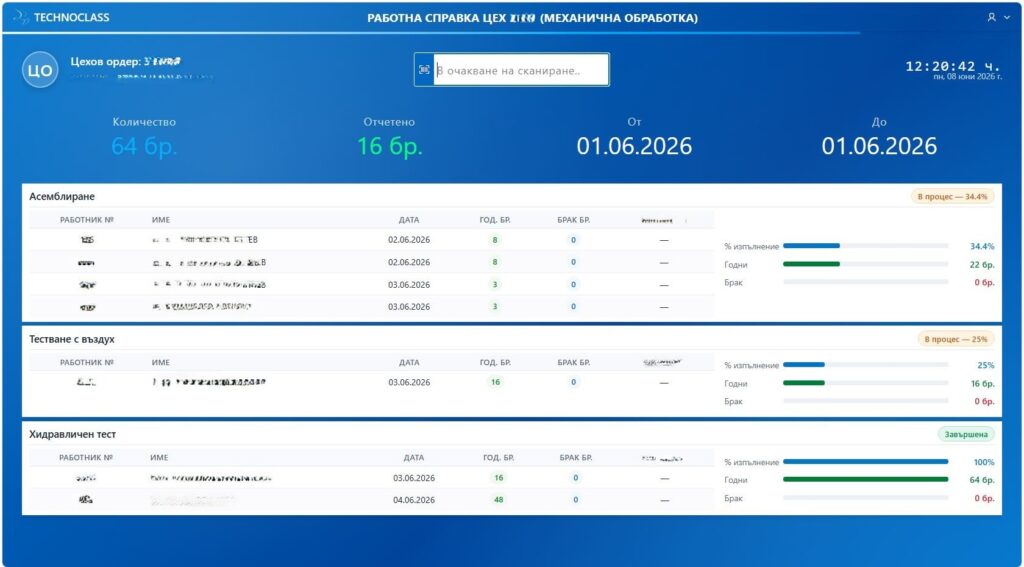Click the 16 good count in Тестване с въздух
The width and height of the screenshot is (1024, 567).
495,382
